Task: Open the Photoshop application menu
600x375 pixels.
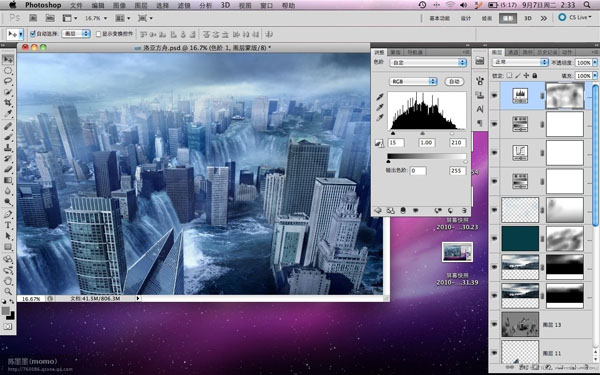Action: pos(43,5)
